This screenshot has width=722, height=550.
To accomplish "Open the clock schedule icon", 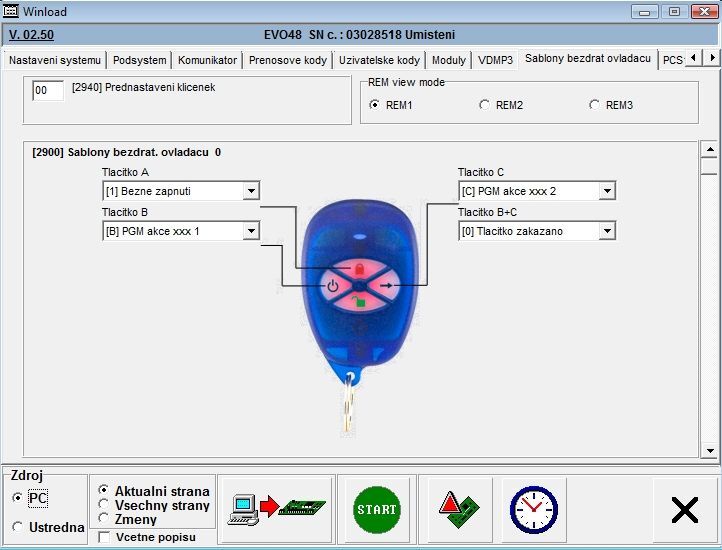I will [x=533, y=509].
